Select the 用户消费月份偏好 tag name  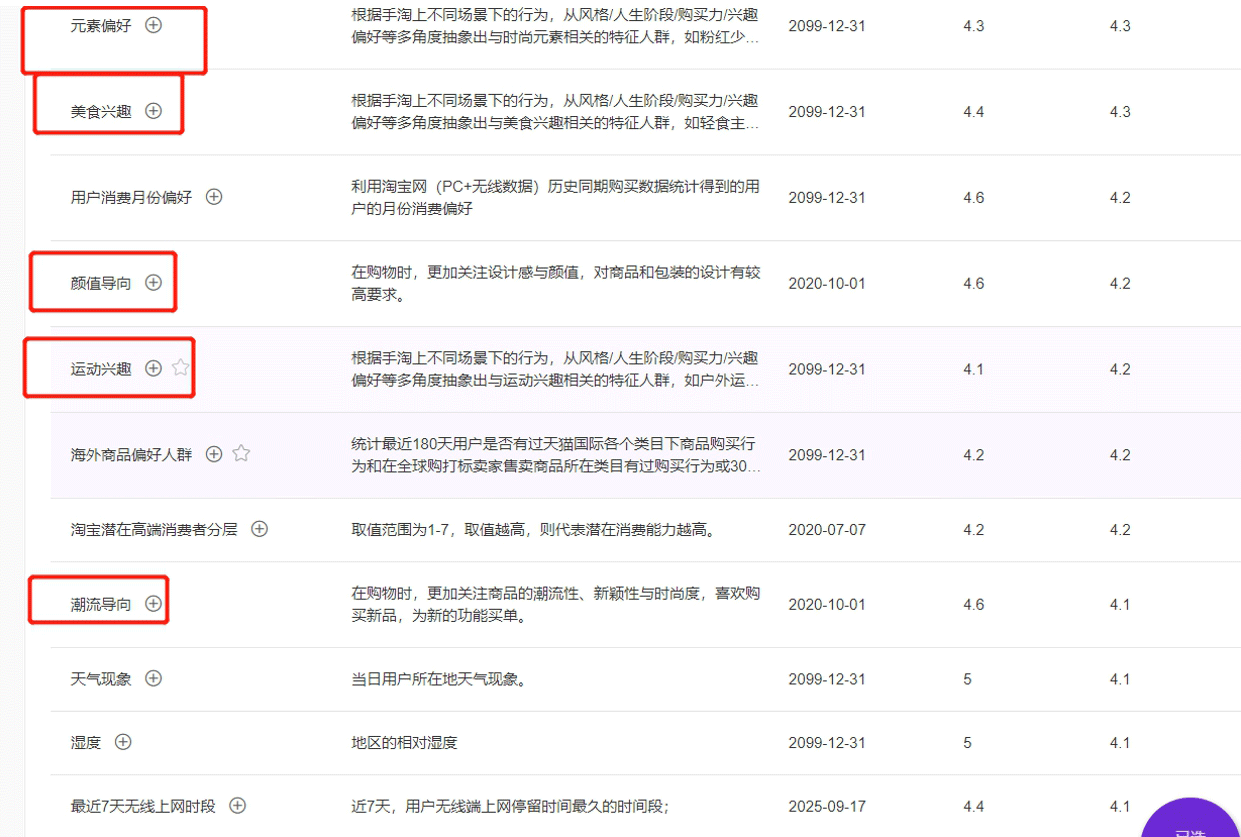click(131, 198)
